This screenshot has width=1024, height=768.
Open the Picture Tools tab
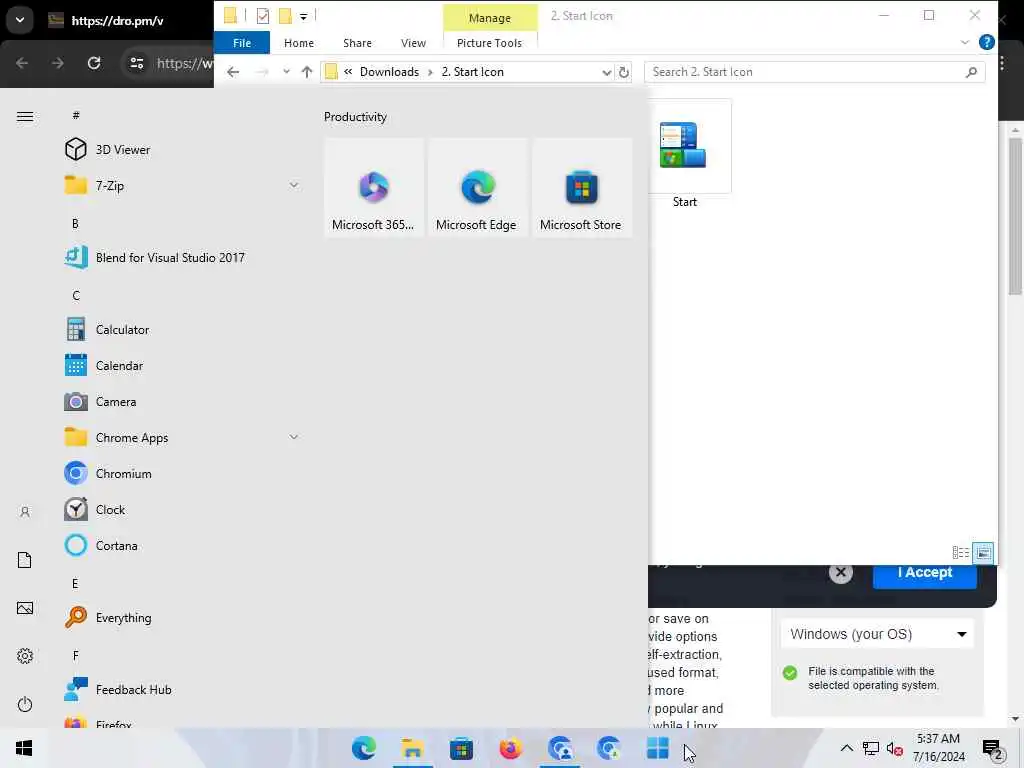(x=489, y=43)
